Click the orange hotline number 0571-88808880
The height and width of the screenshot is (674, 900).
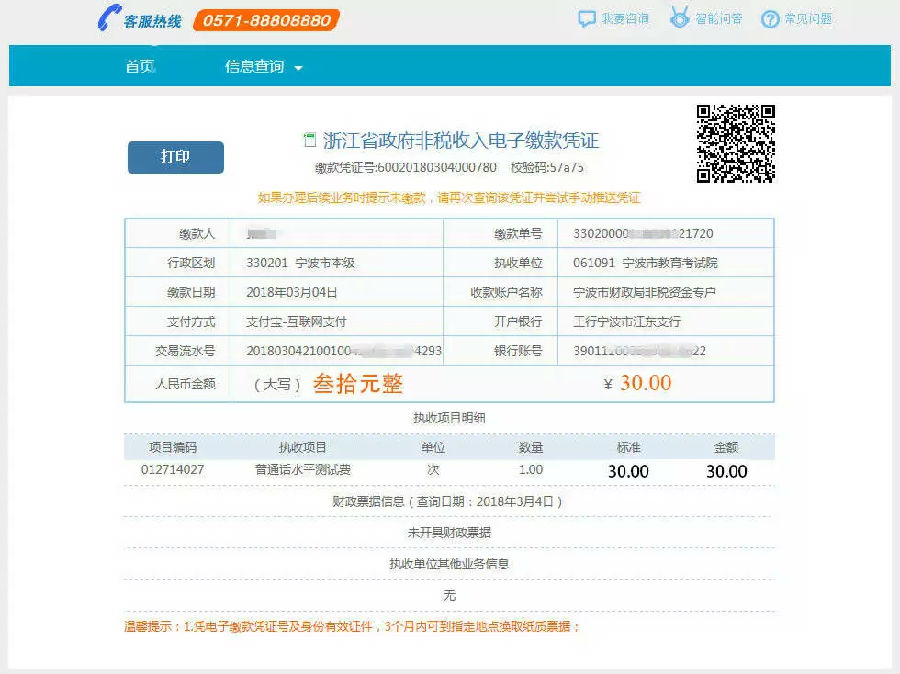[265, 20]
